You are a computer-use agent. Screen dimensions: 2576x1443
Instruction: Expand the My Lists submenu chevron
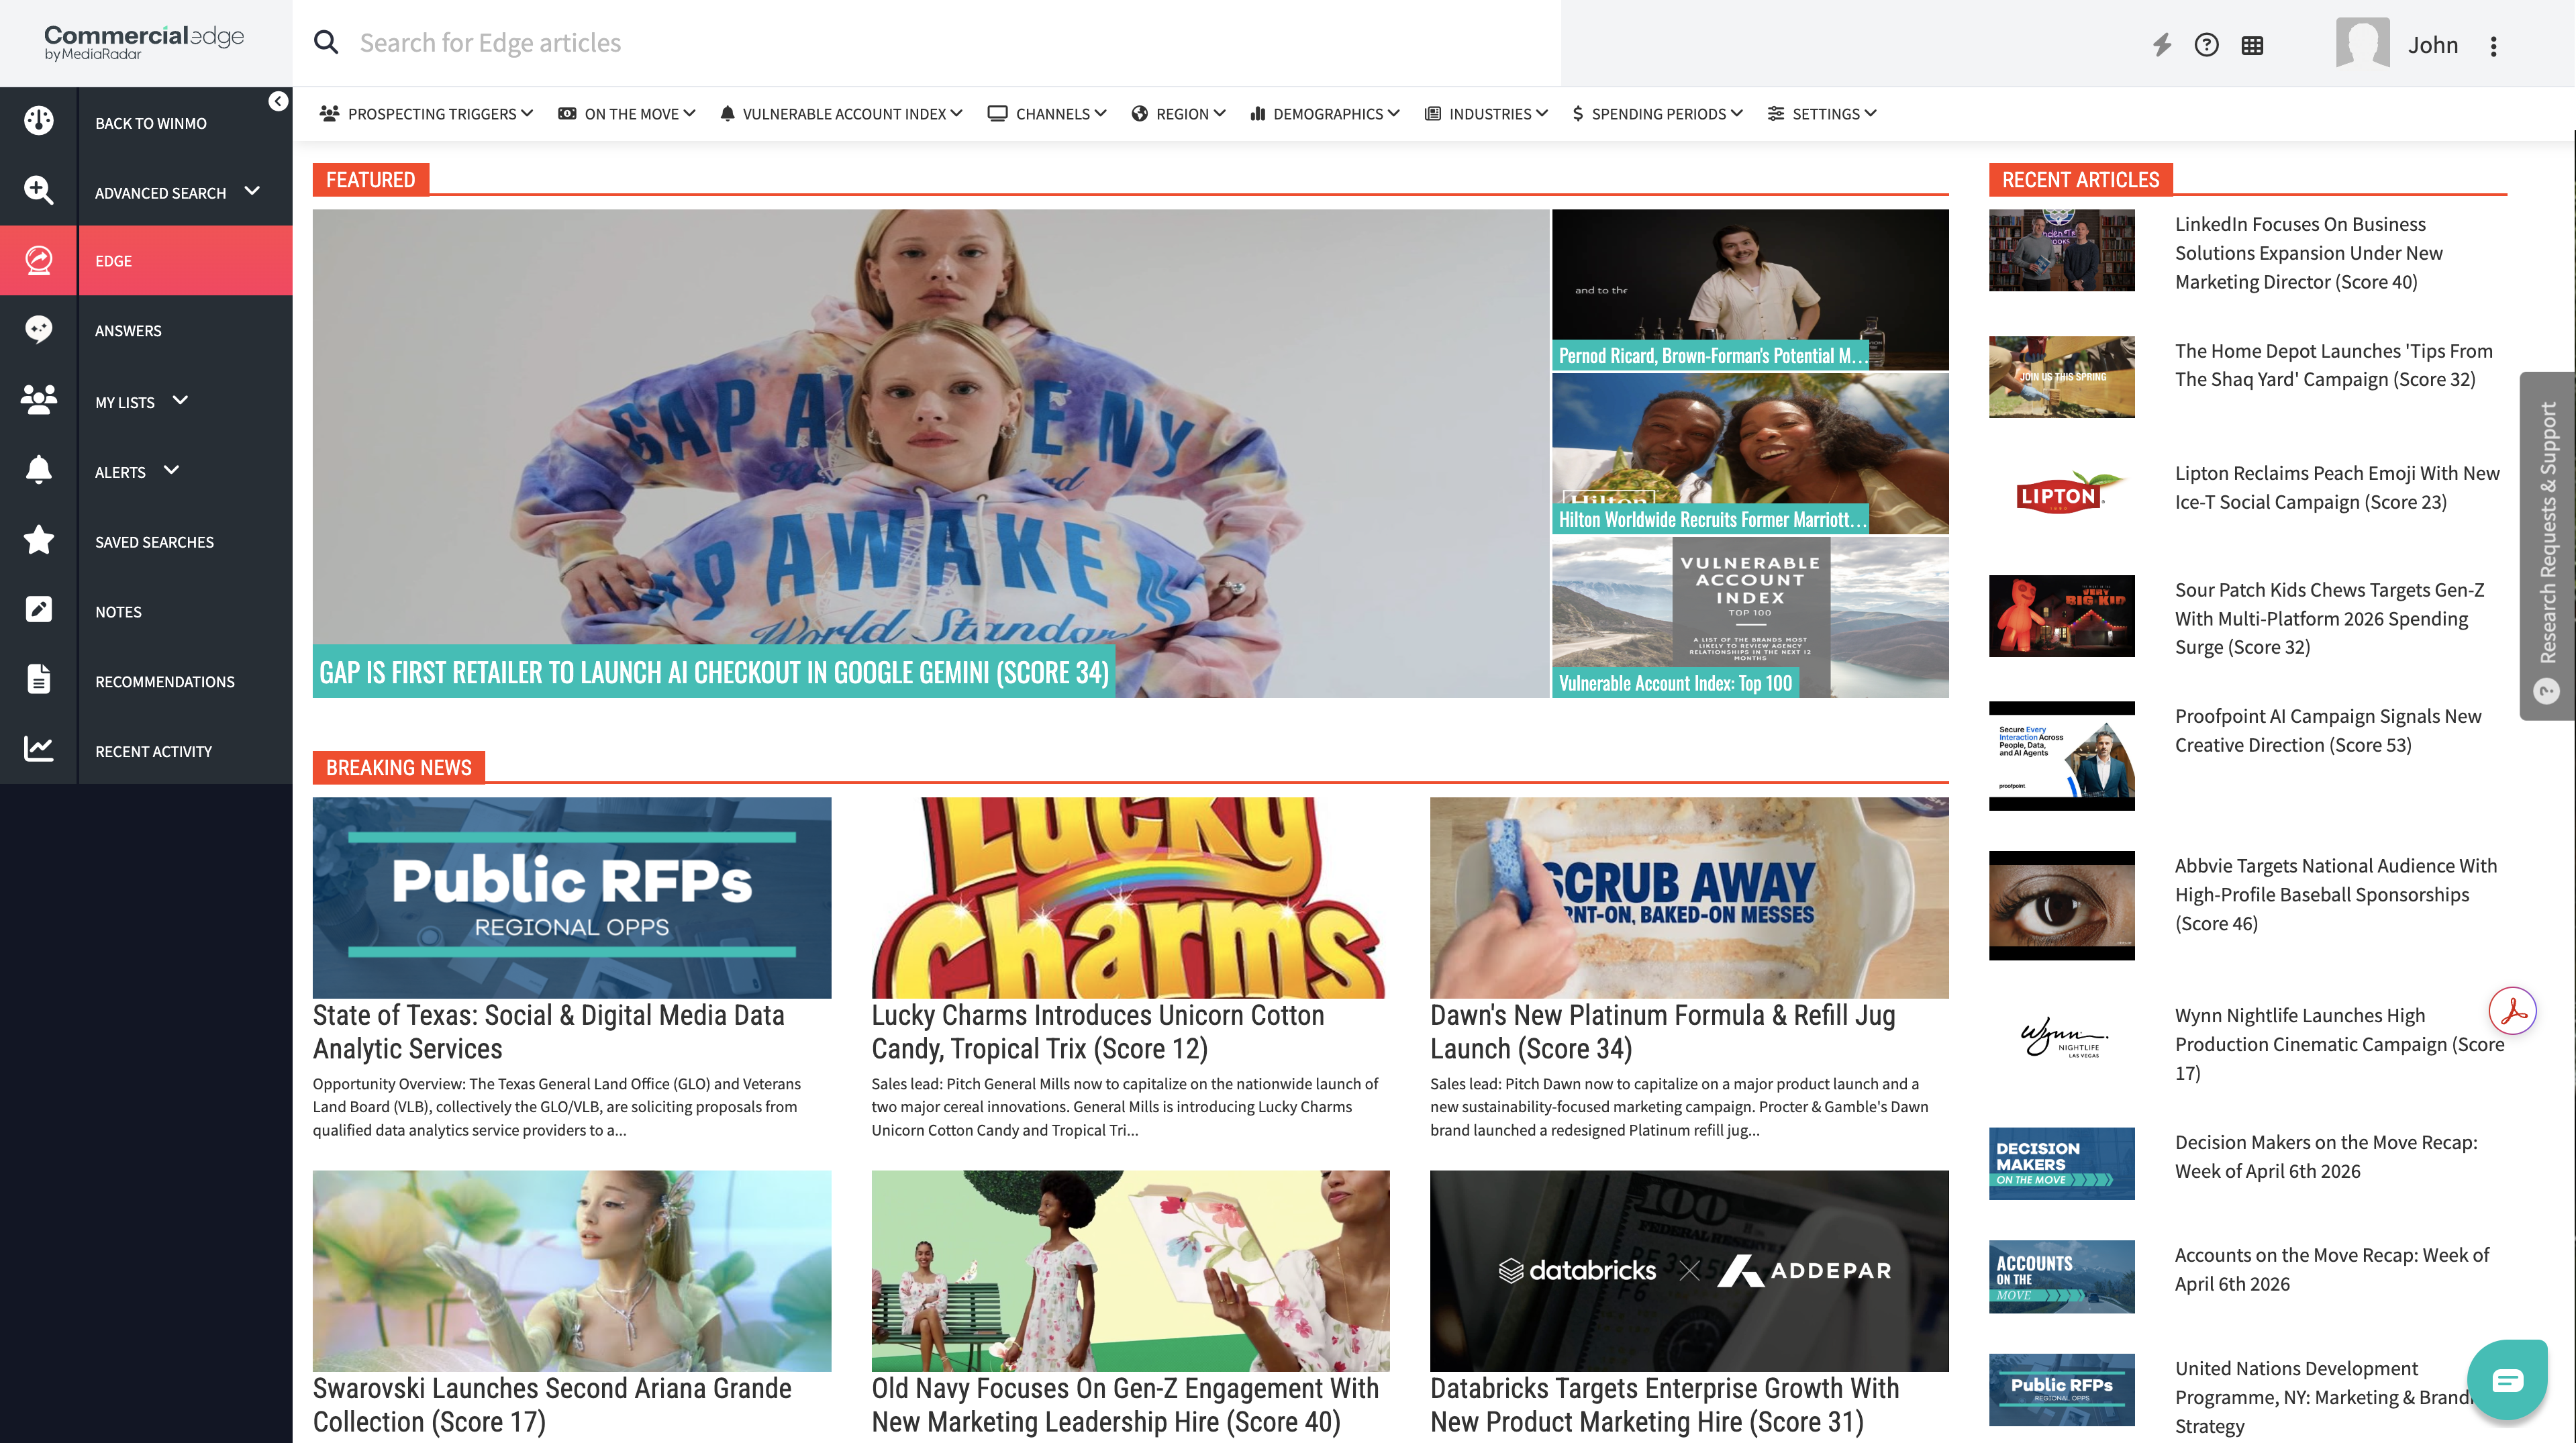[180, 400]
